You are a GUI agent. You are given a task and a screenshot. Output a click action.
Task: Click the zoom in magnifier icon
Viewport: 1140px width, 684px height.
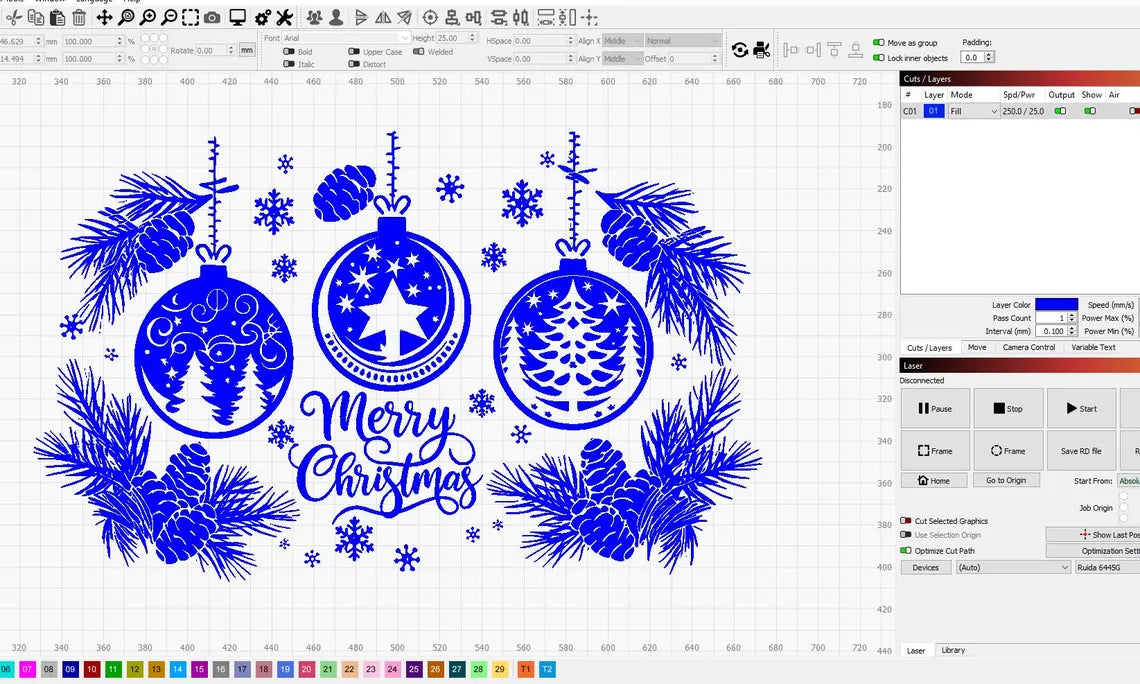147,17
